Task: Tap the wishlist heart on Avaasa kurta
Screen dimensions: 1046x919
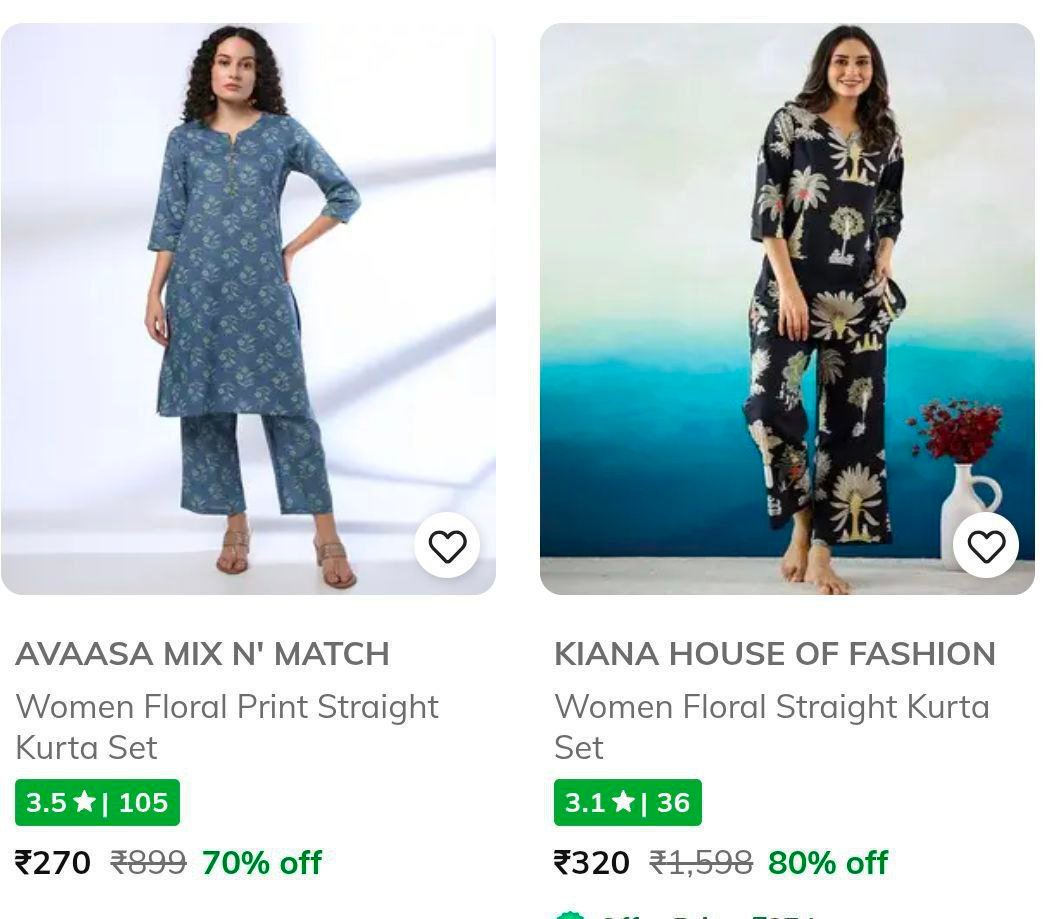Action: point(447,546)
